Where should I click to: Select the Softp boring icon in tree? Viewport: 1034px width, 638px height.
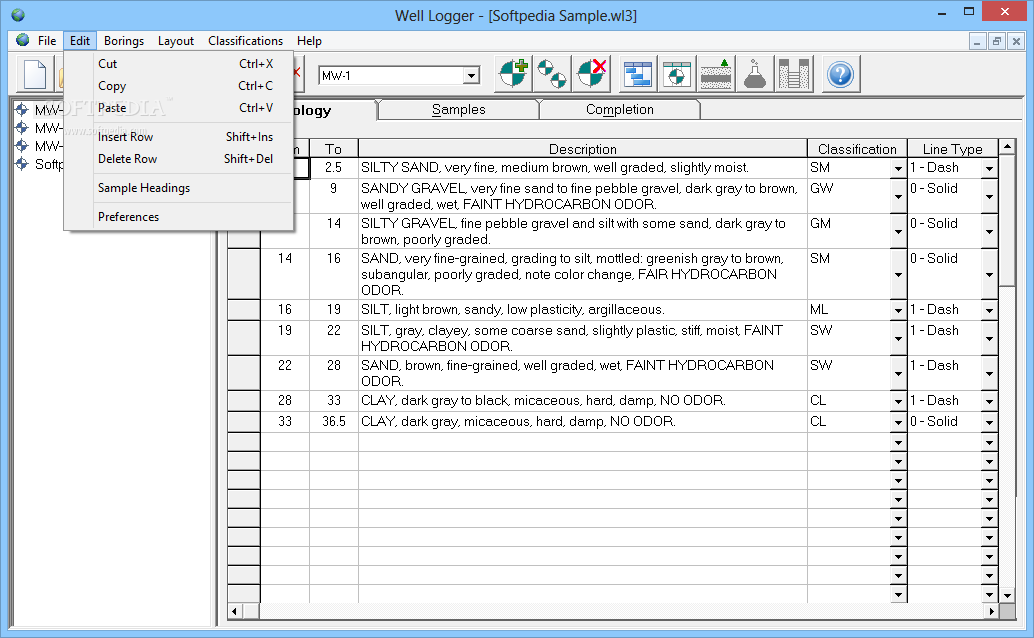pos(22,164)
